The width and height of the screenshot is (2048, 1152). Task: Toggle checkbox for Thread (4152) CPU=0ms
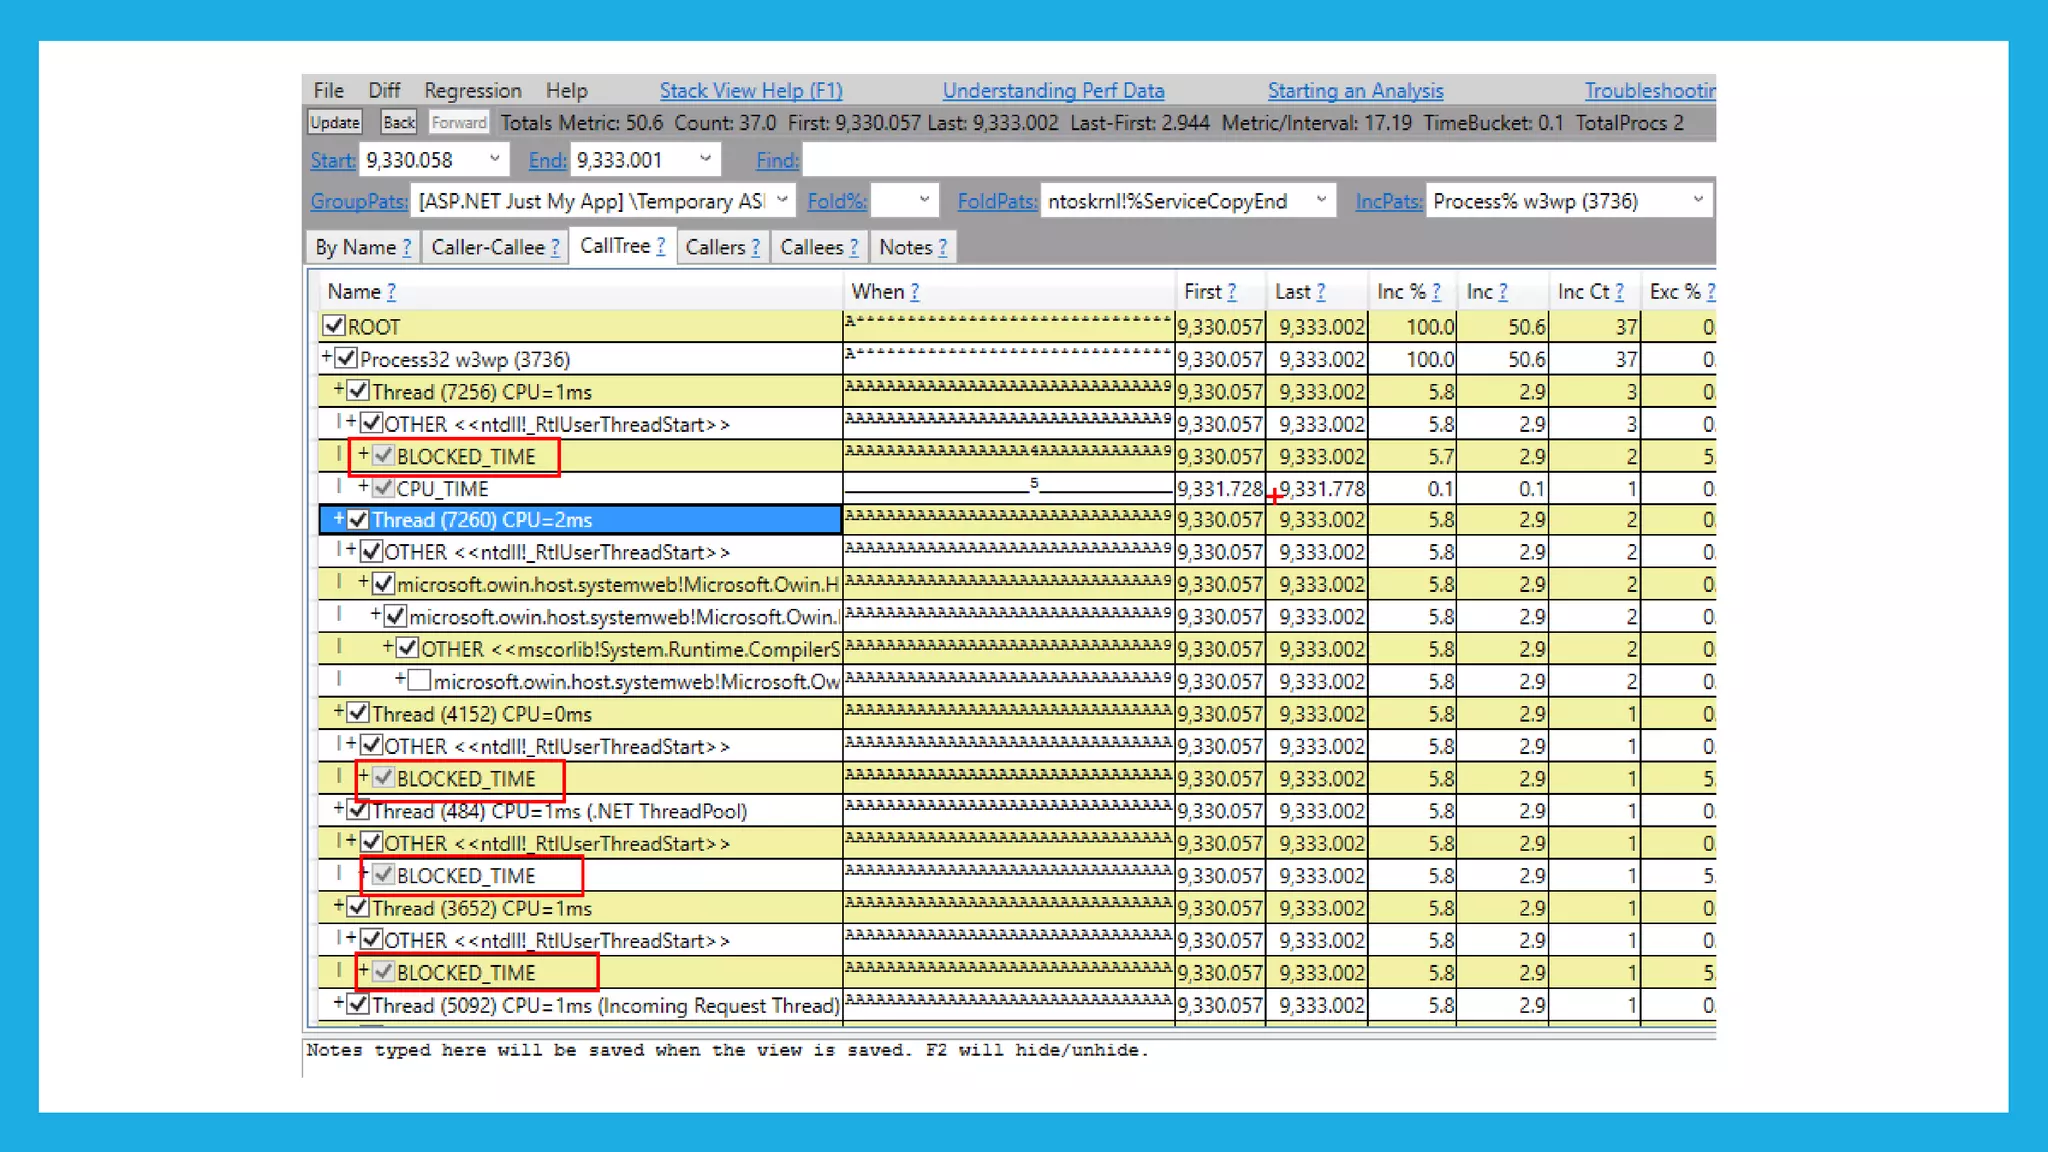pos(358,713)
